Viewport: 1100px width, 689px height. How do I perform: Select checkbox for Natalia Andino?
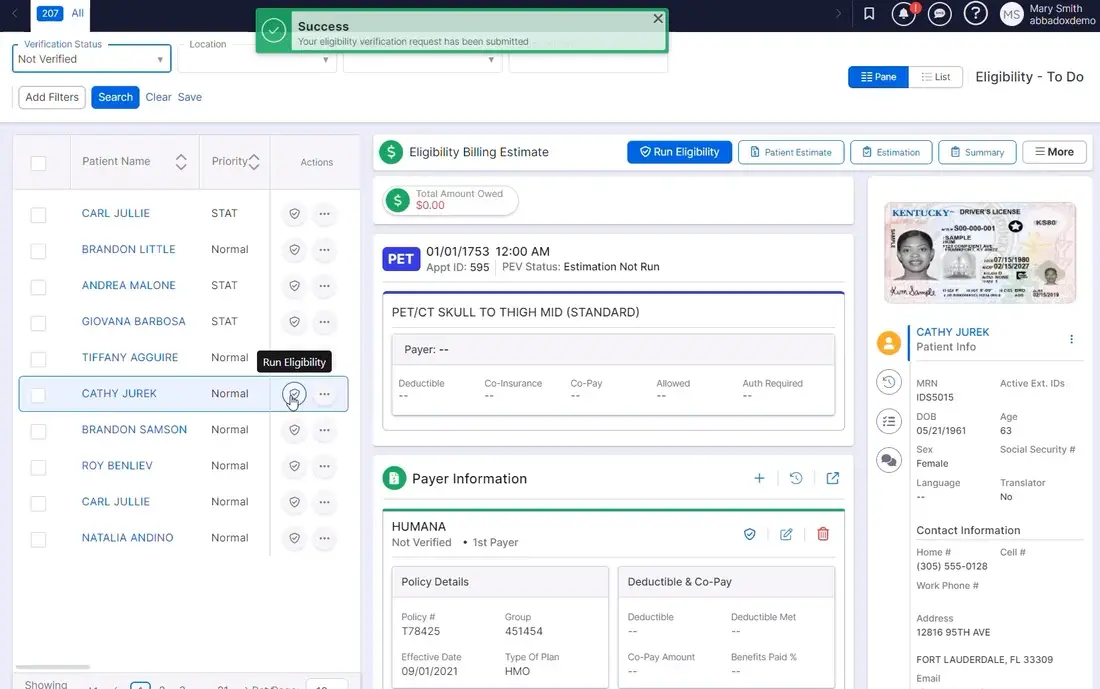39,540
